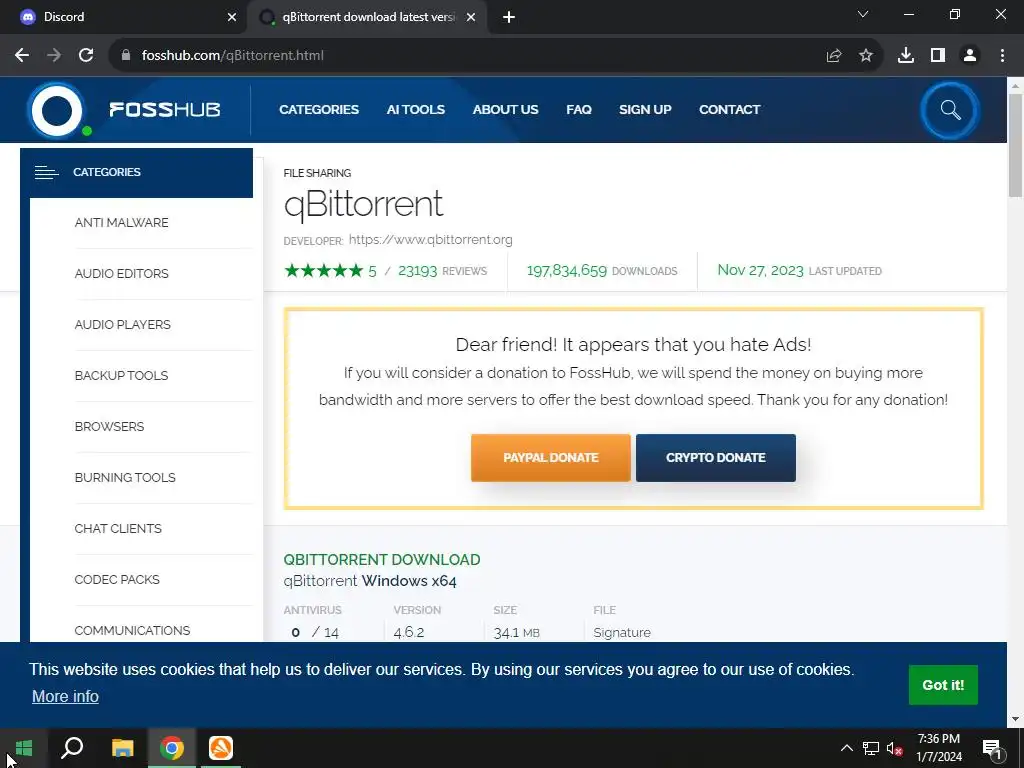Image resolution: width=1024 pixels, height=768 pixels.
Task: Select BROWSERS category
Action: pyautogui.click(x=109, y=426)
